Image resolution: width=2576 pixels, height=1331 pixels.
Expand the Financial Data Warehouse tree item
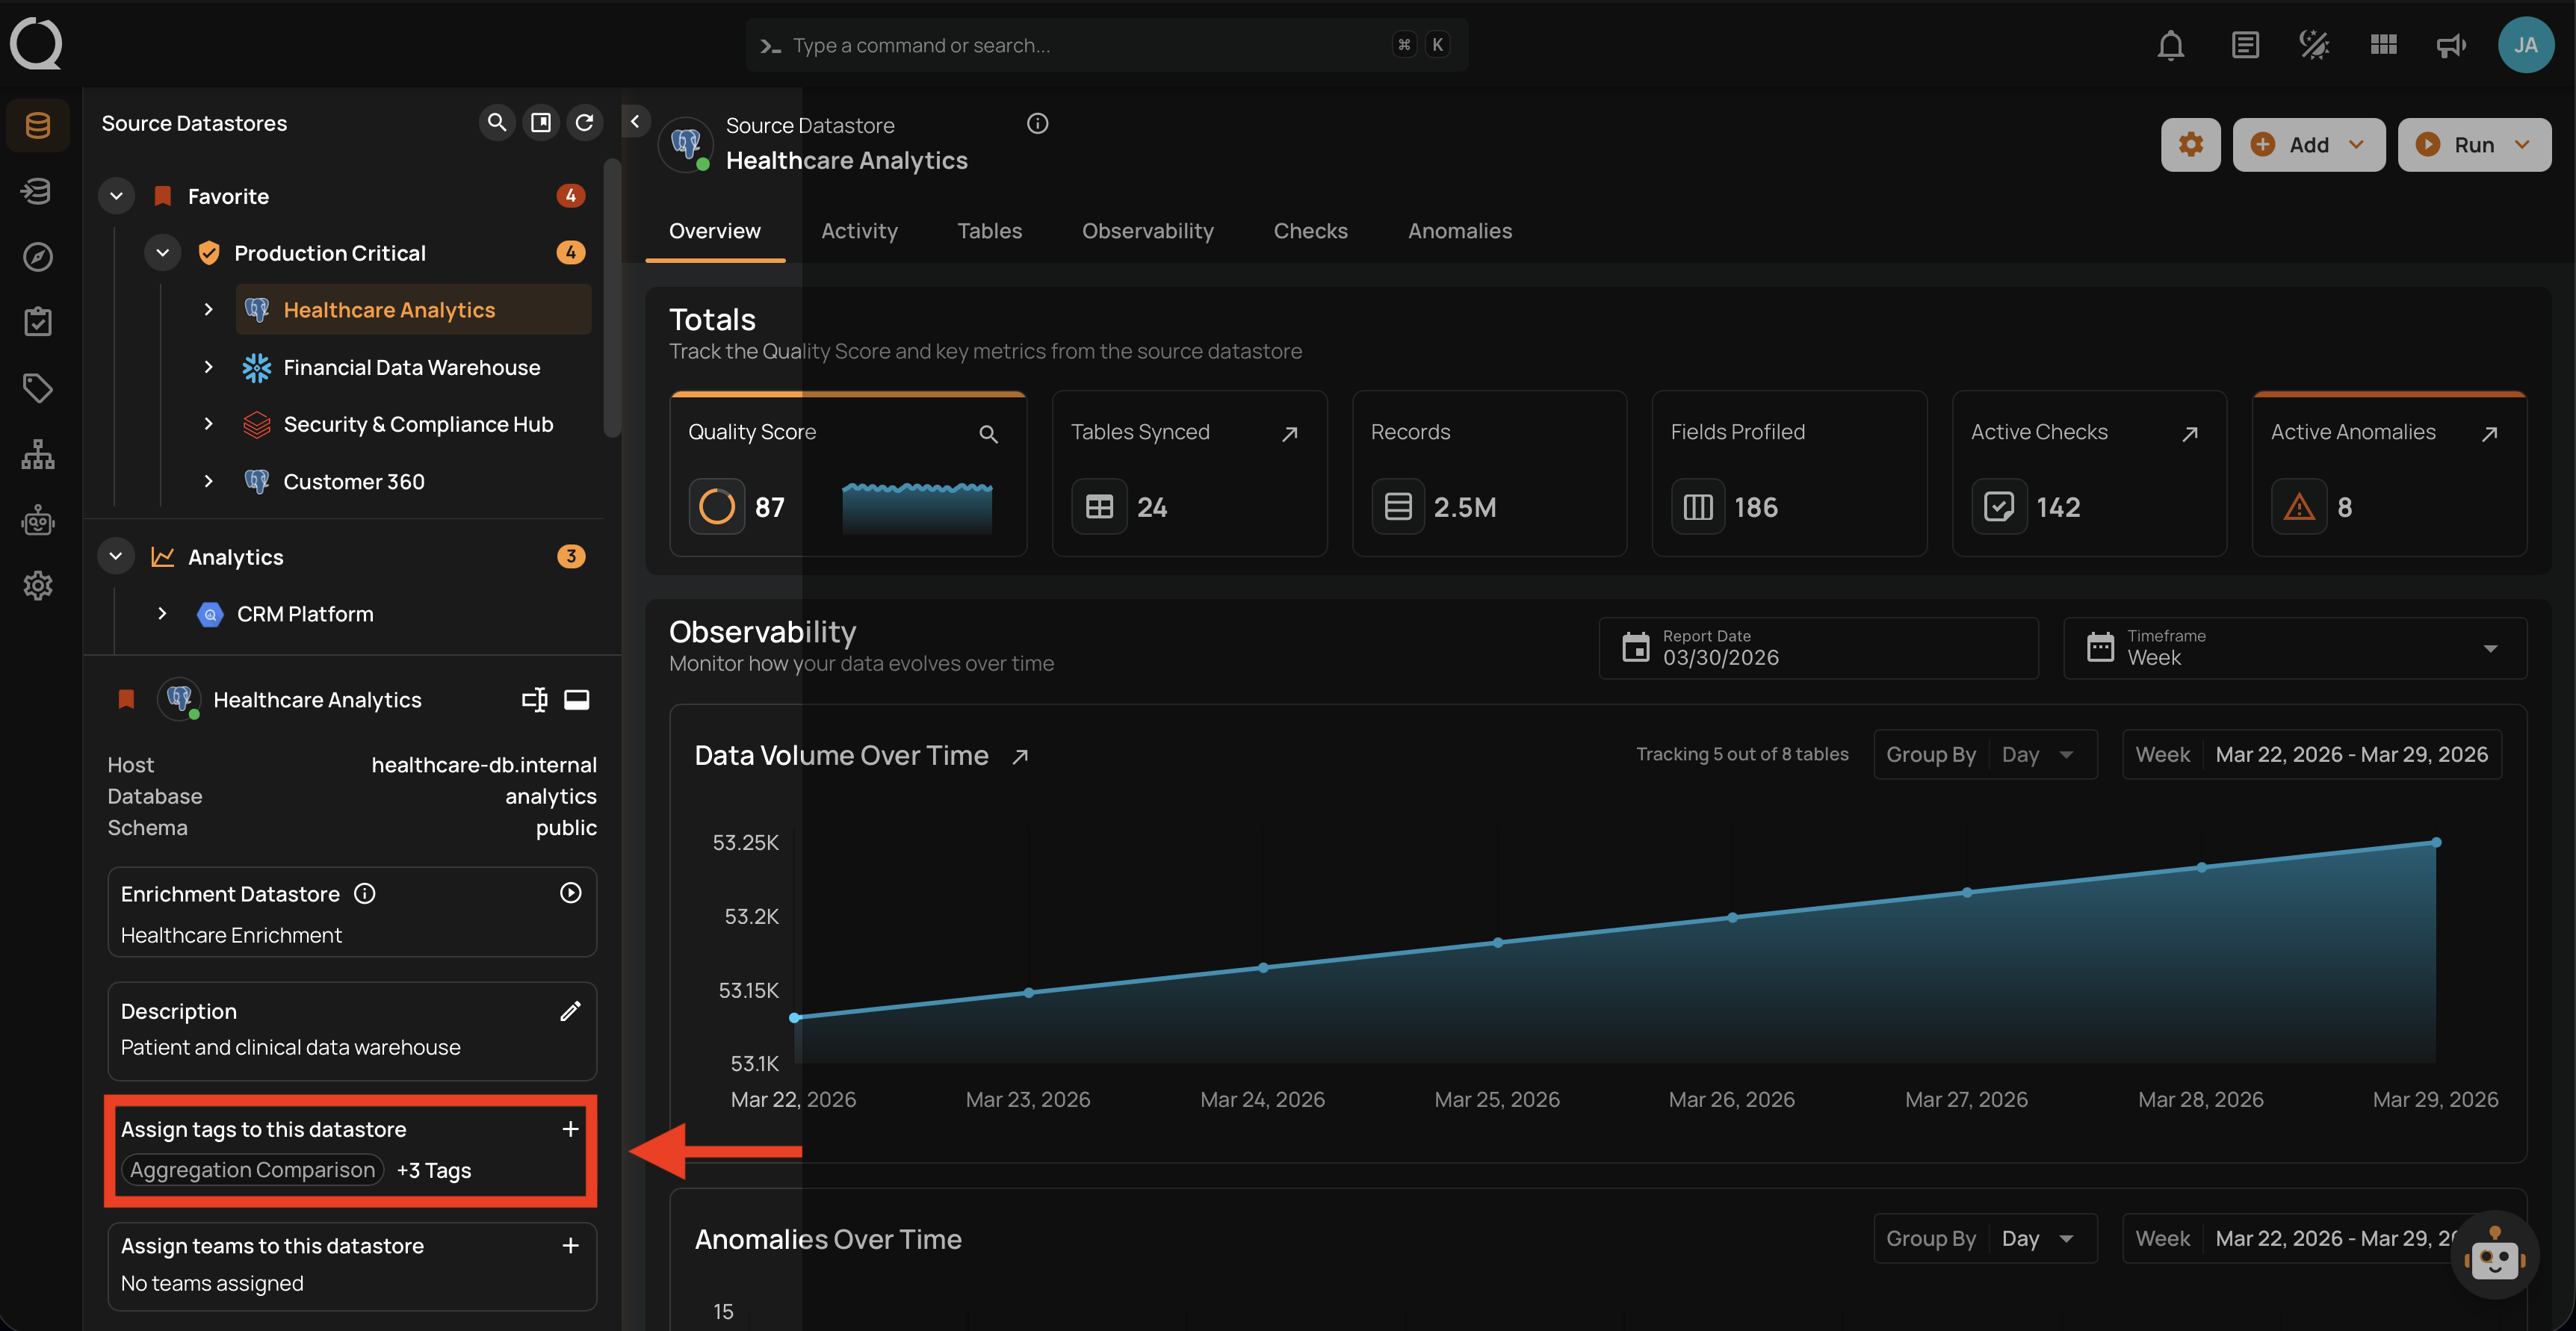[x=208, y=367]
